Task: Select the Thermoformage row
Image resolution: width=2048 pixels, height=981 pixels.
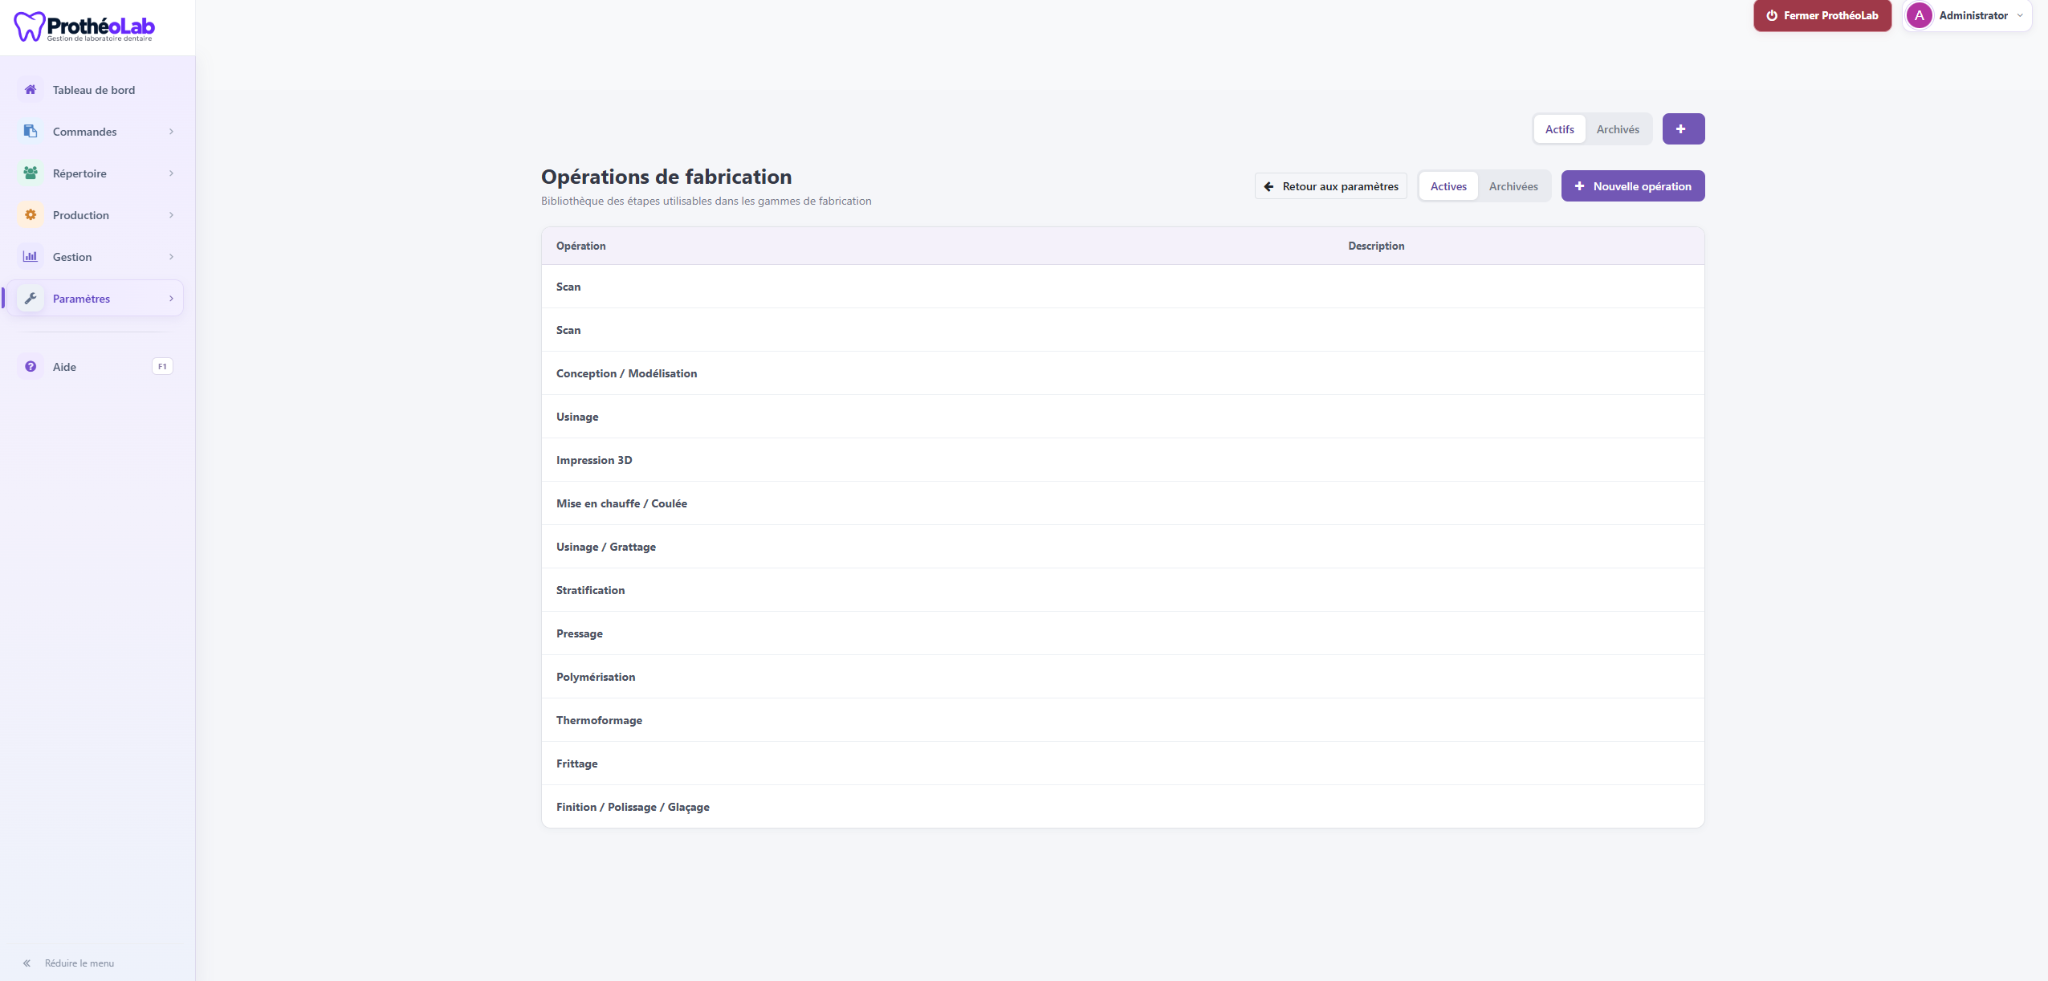Action: click(x=1122, y=720)
